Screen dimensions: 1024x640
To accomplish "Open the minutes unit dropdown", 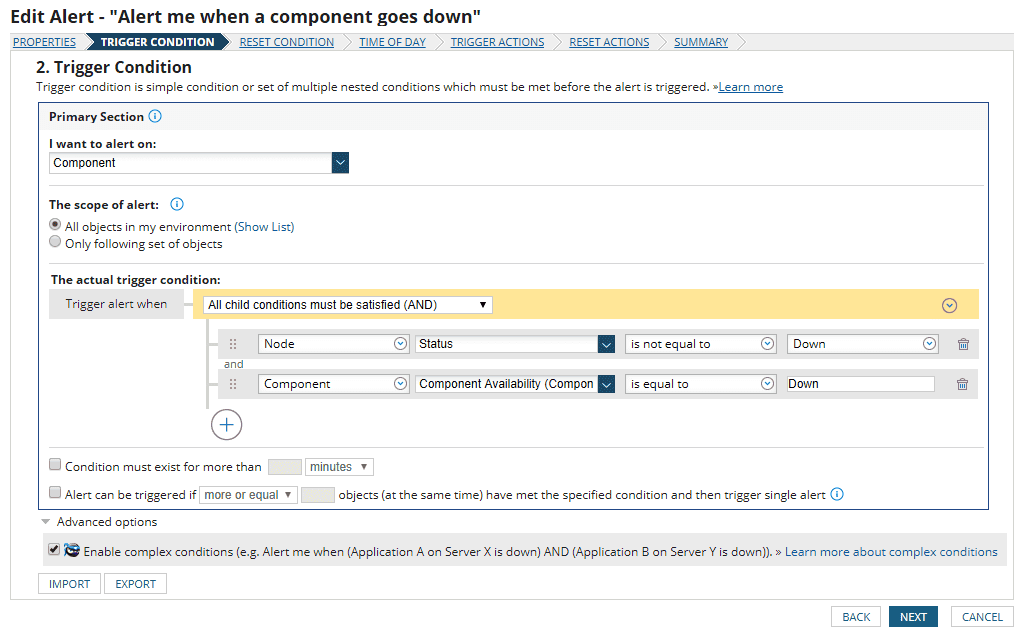I will (341, 466).
